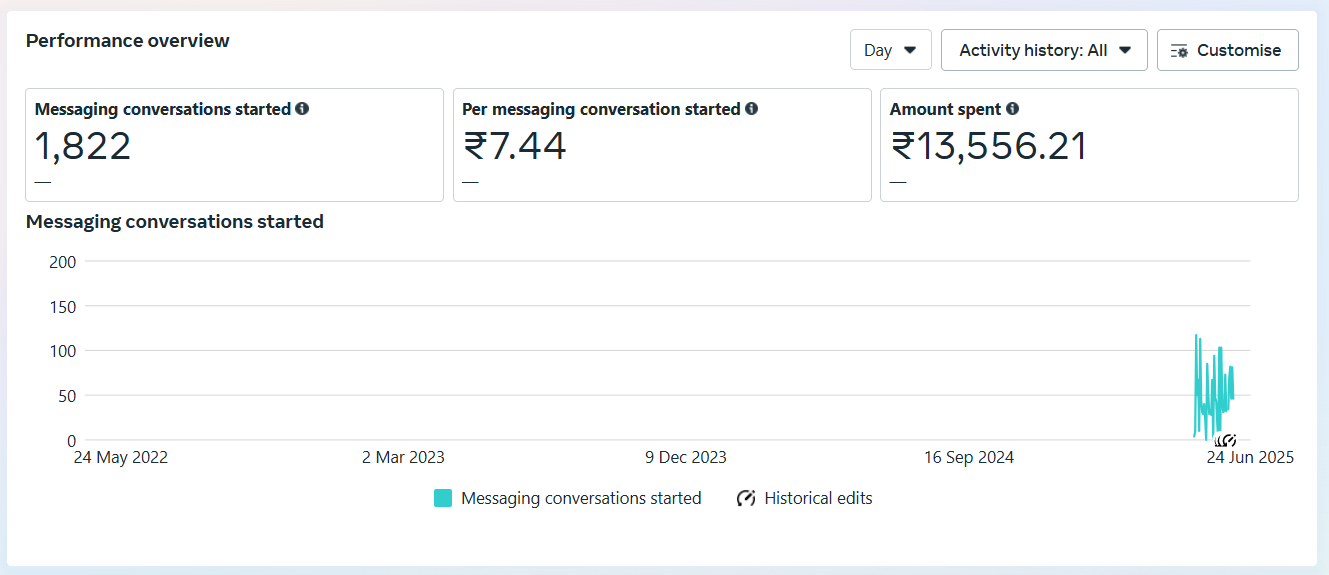Screen dimensions: 1329x575
Task: Click the 24 Jun 2025 axis label
Action: click(1250, 457)
